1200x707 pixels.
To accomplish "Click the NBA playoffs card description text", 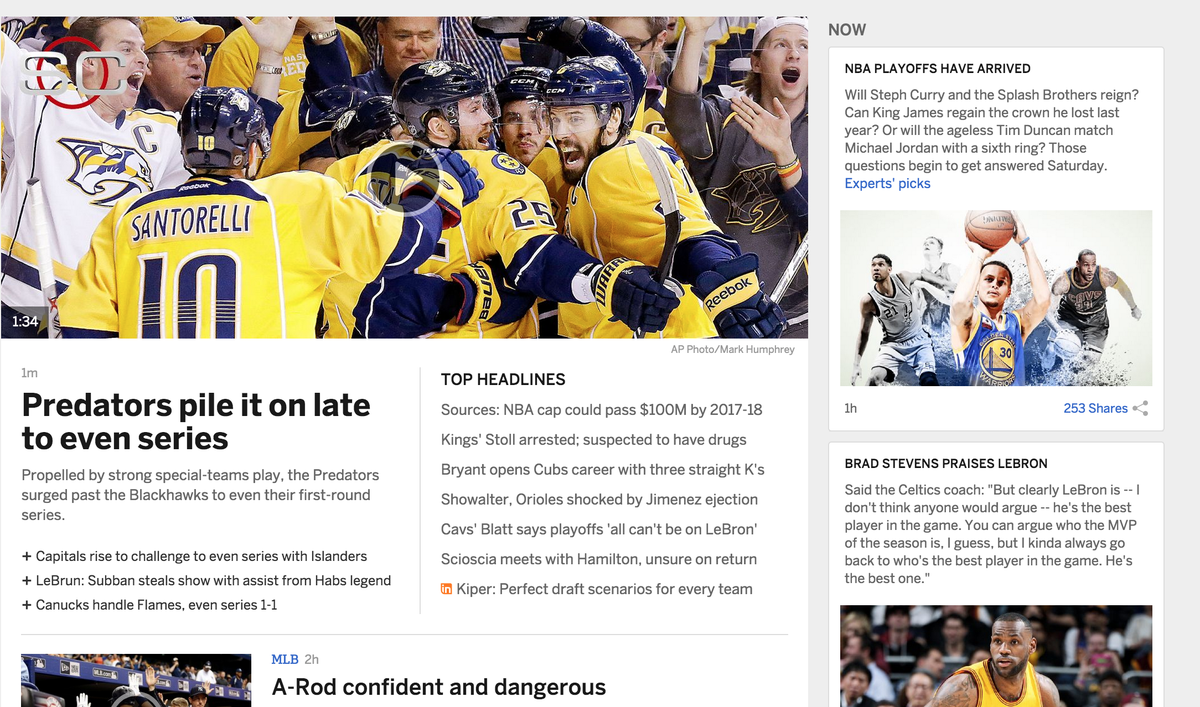I will [x=992, y=130].
